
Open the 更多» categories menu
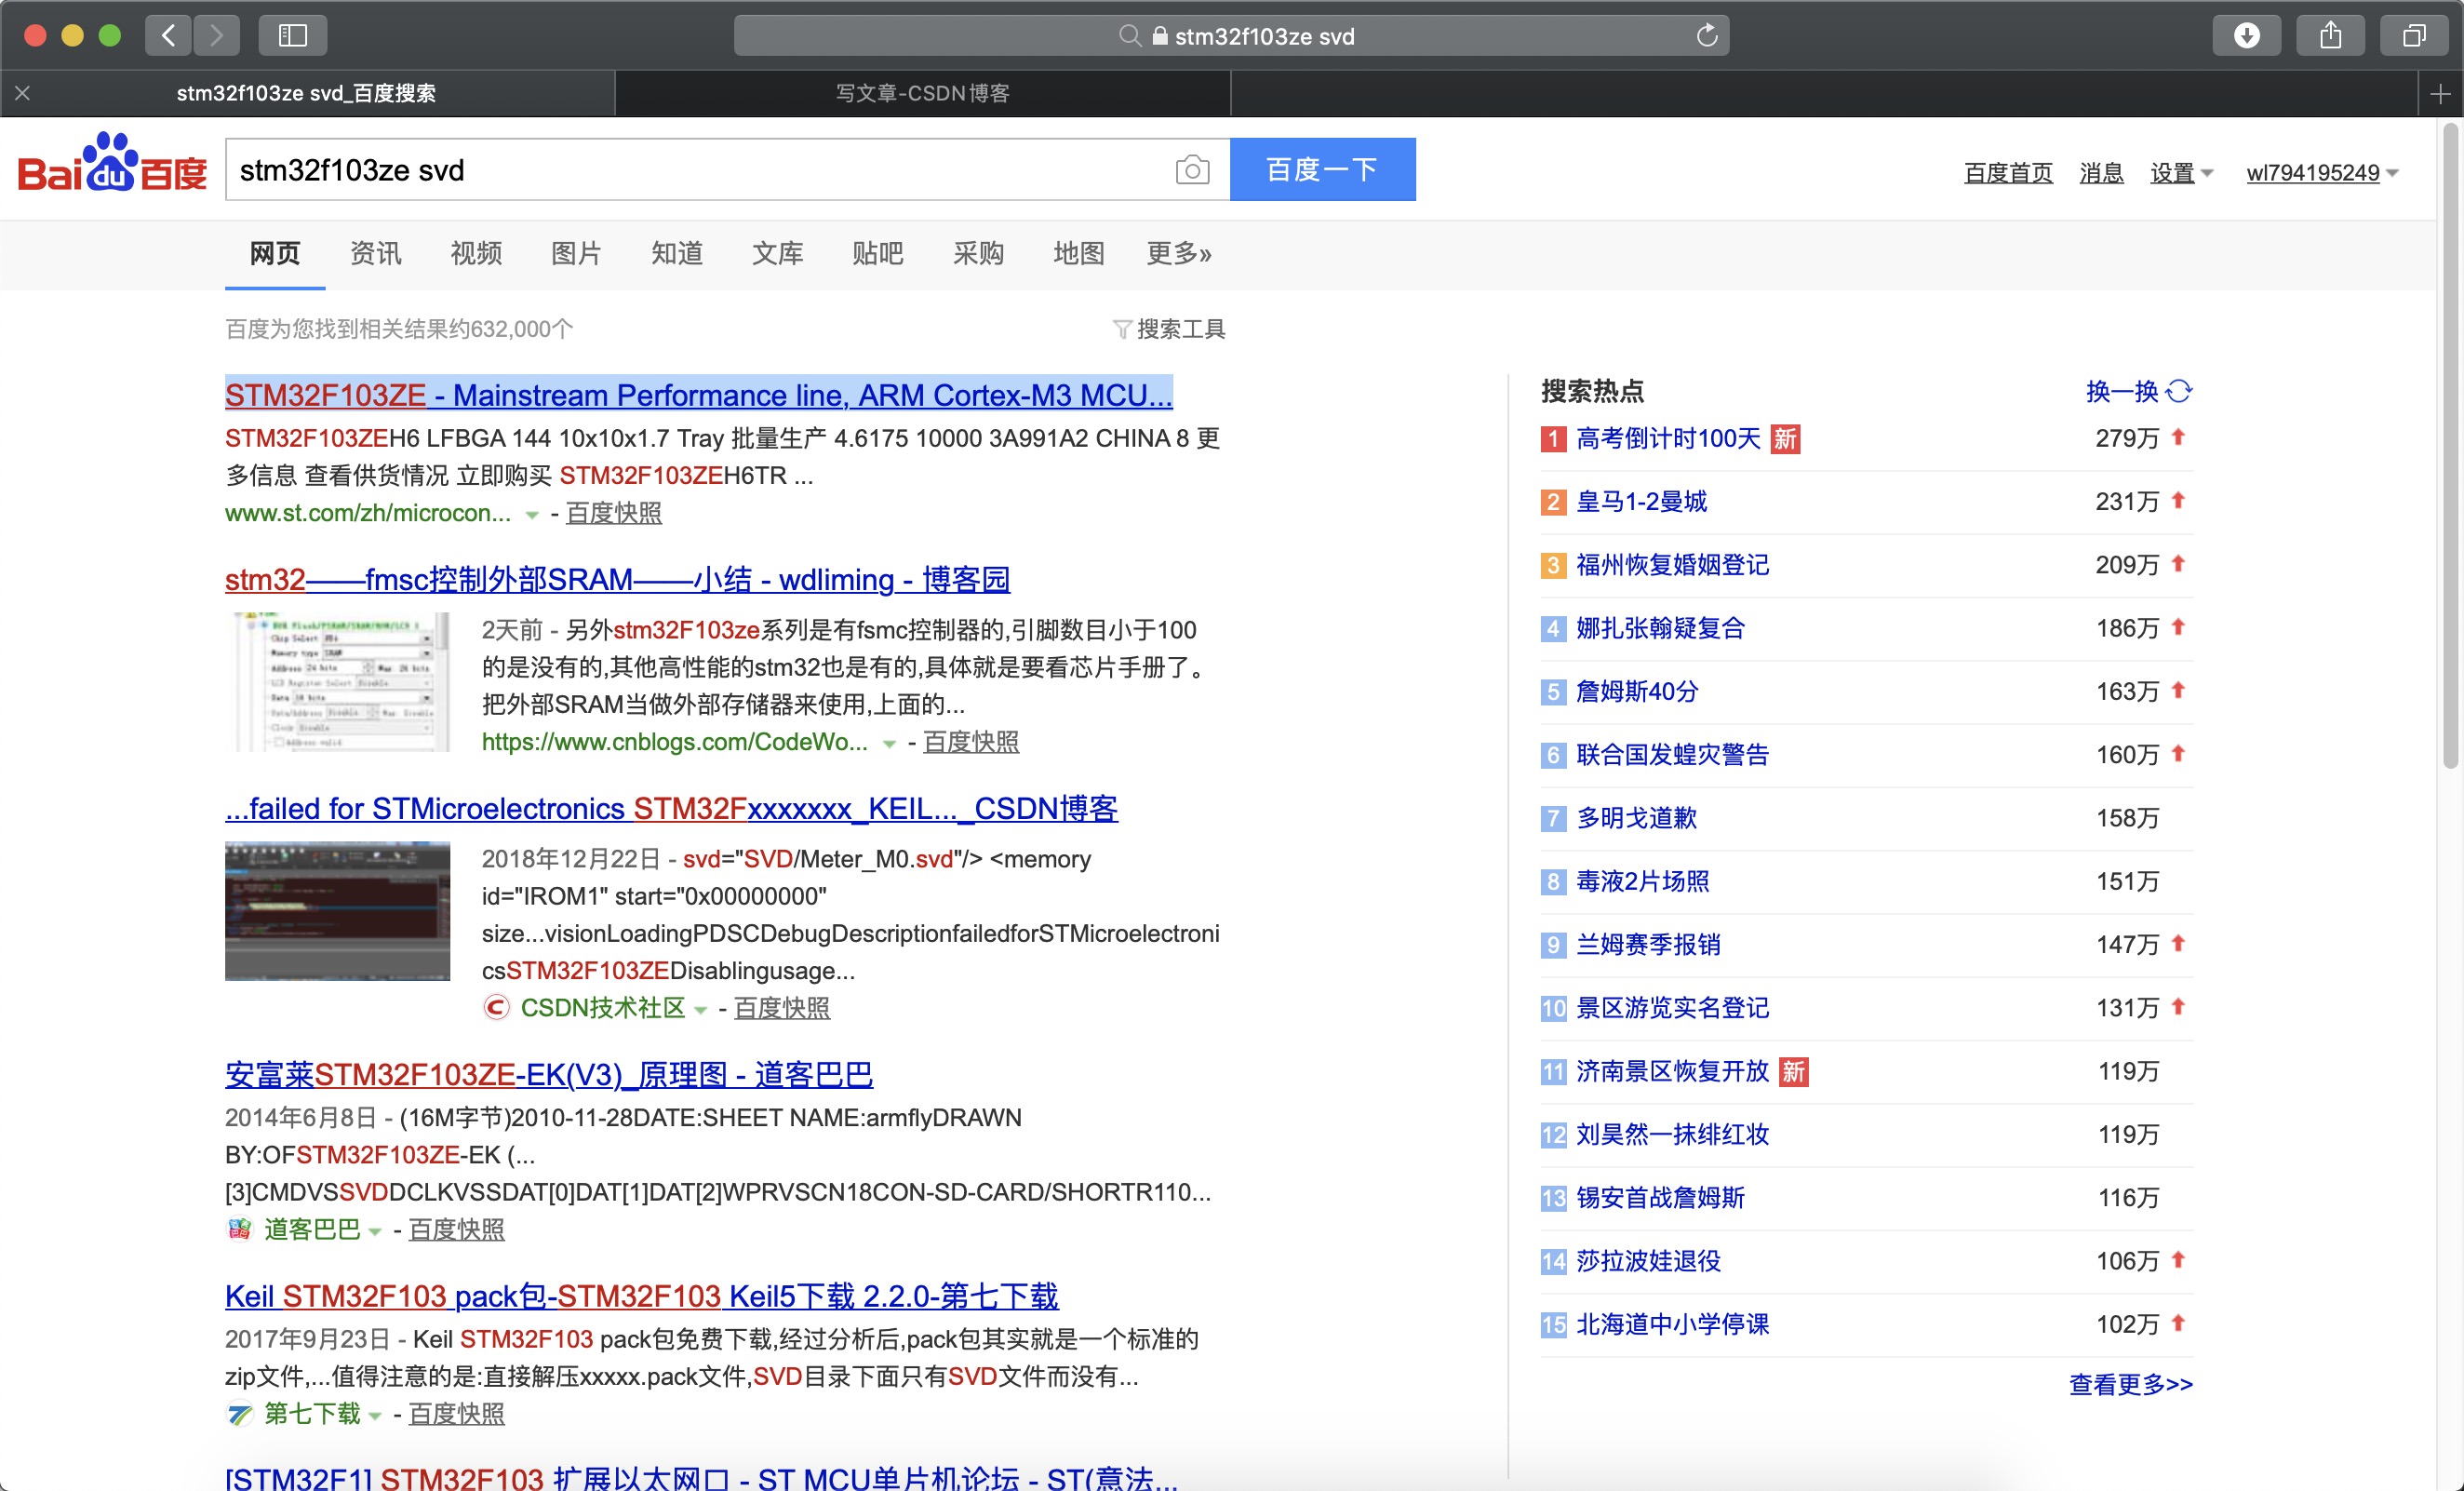tap(1178, 253)
